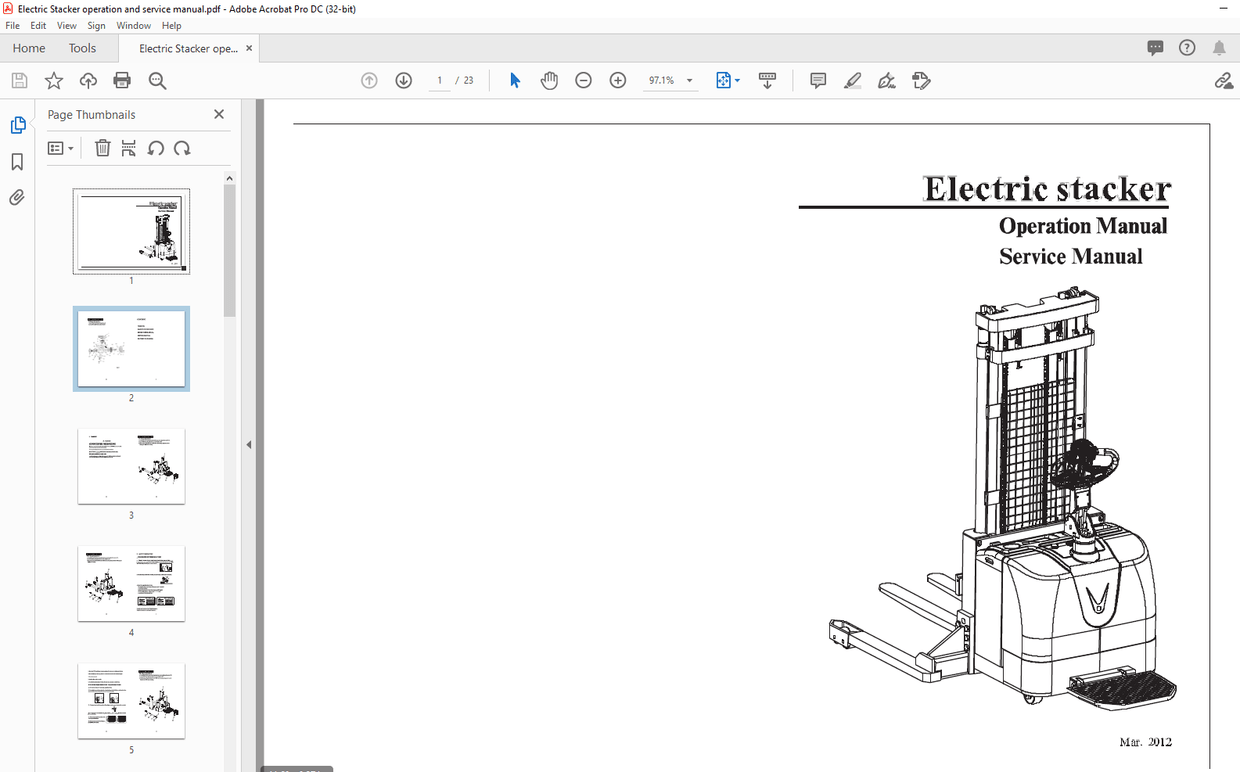
Task: Go to next page with down arrow
Action: 403,80
